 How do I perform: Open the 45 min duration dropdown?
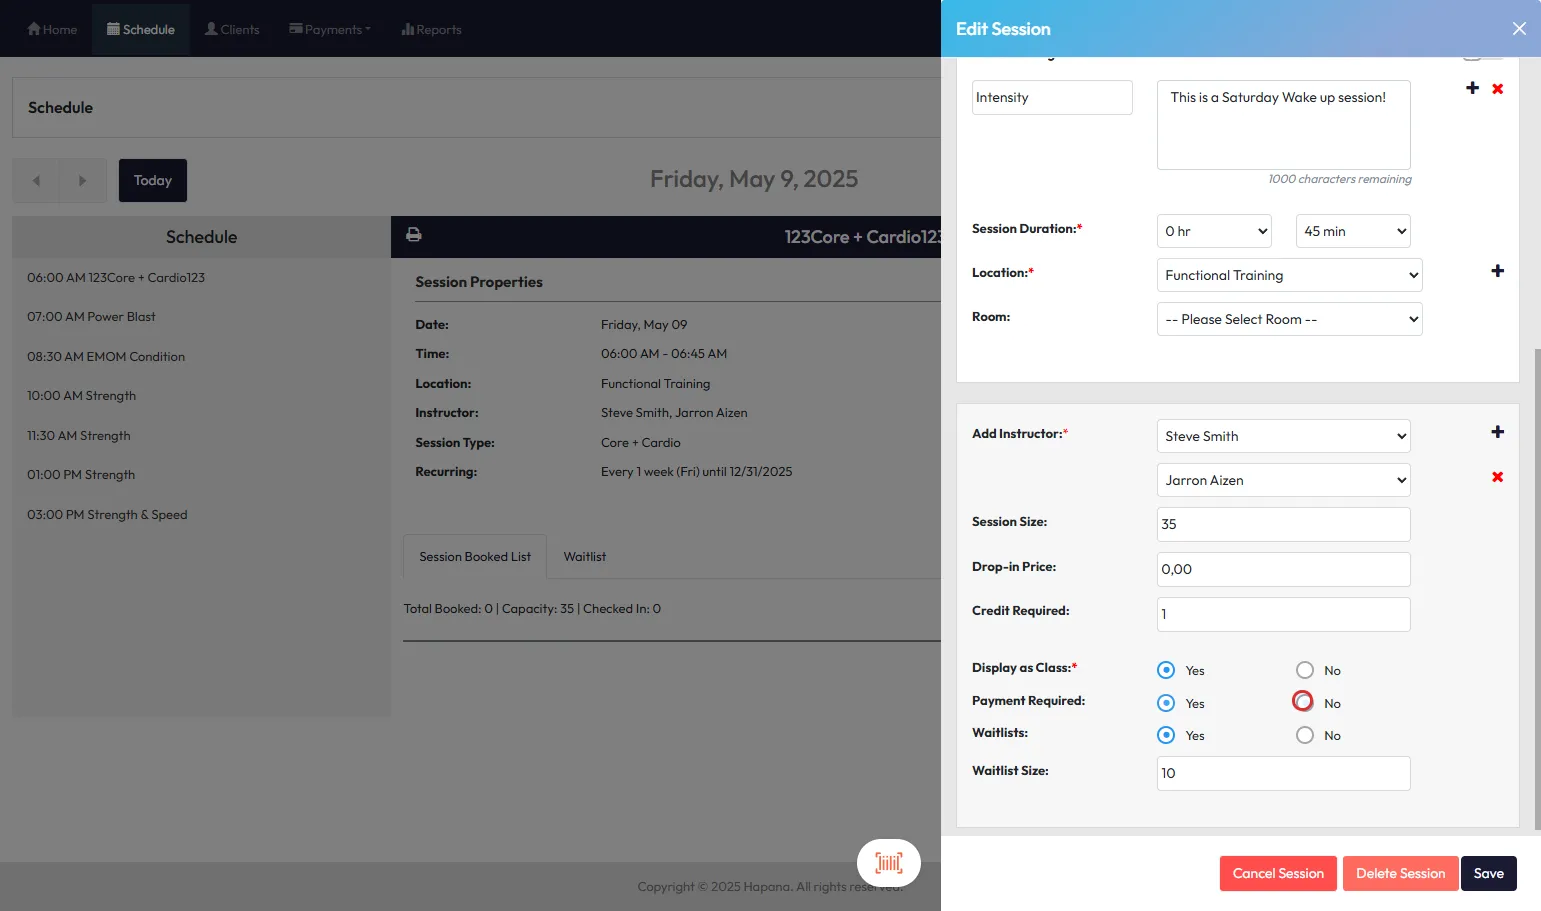click(x=1352, y=231)
